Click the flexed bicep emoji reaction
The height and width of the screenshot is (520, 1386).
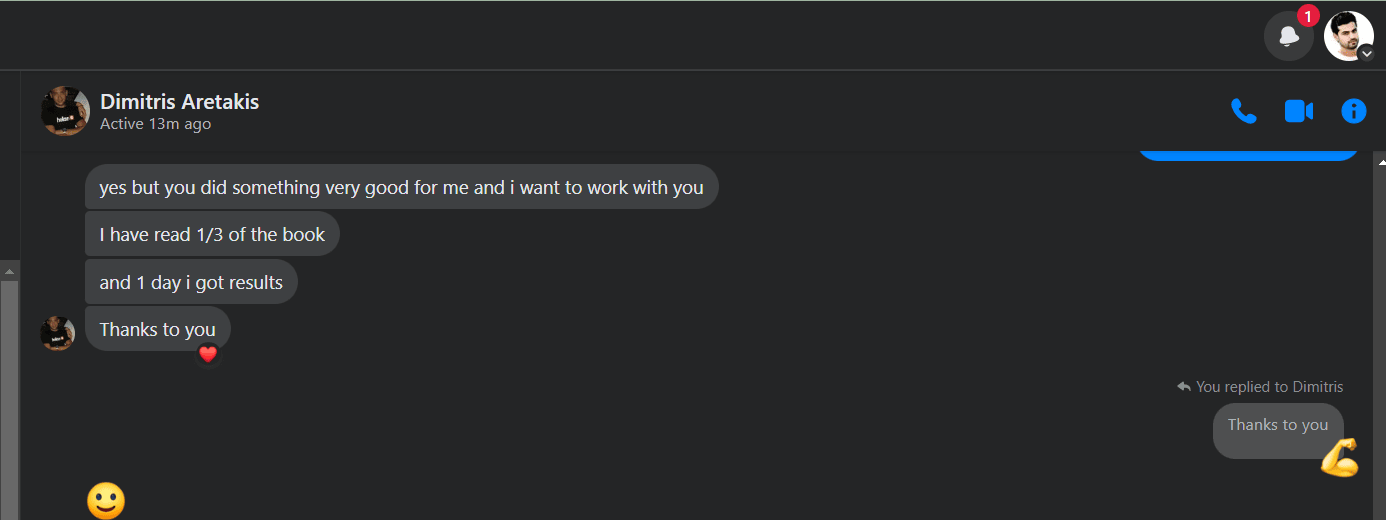tap(1339, 457)
